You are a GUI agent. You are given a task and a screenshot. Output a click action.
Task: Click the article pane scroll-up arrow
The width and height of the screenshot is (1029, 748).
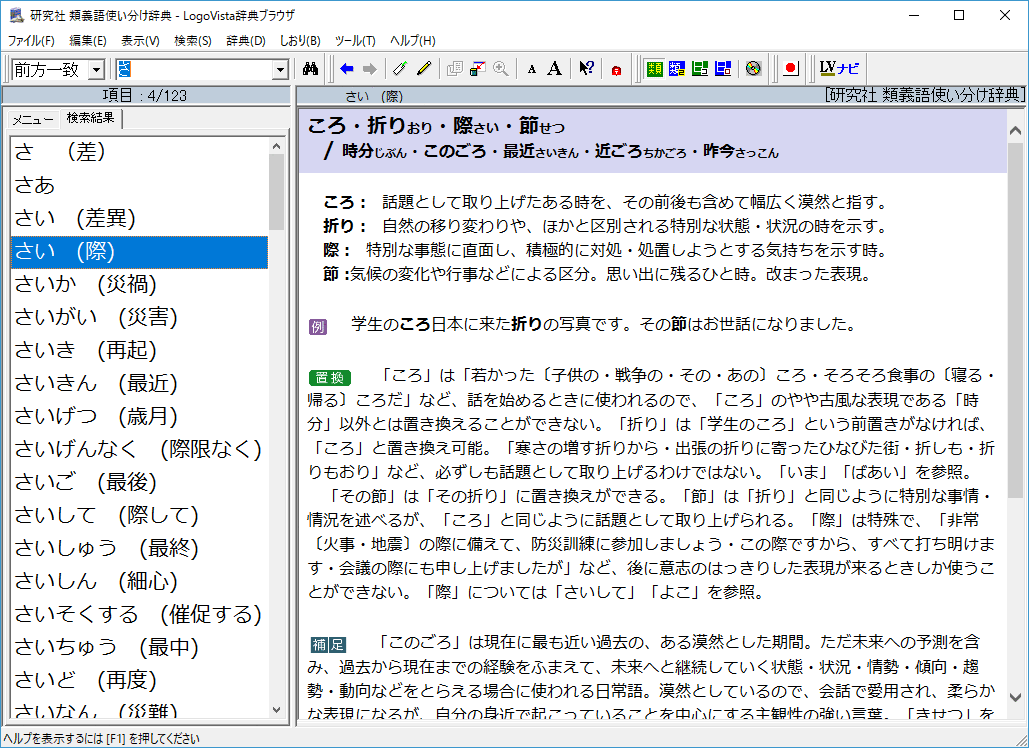point(1015,130)
